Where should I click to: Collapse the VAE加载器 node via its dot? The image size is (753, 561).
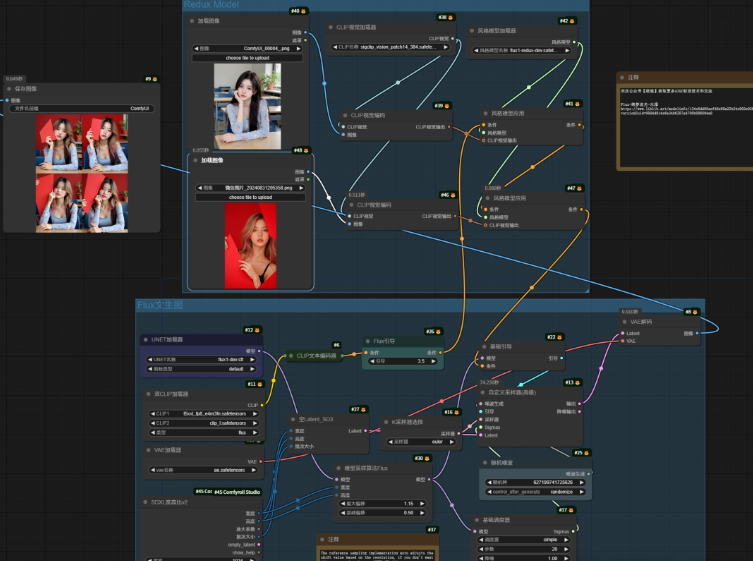pos(148,450)
